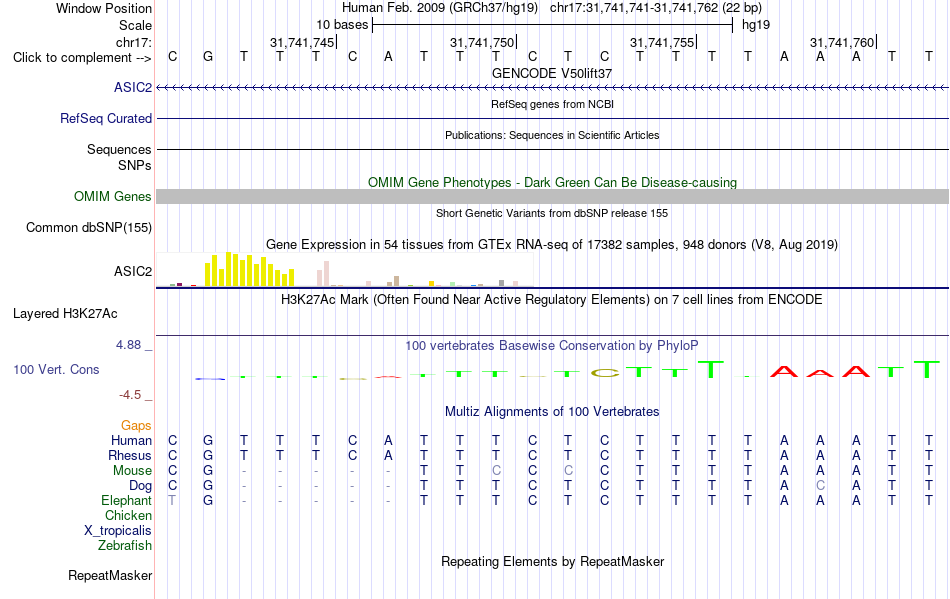
Task: Select the Dog alignment row label
Action: [141, 486]
